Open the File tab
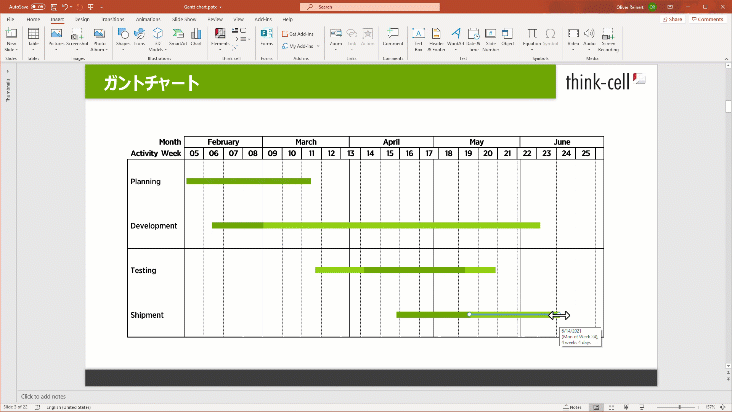The width and height of the screenshot is (732, 412). pos(10,19)
